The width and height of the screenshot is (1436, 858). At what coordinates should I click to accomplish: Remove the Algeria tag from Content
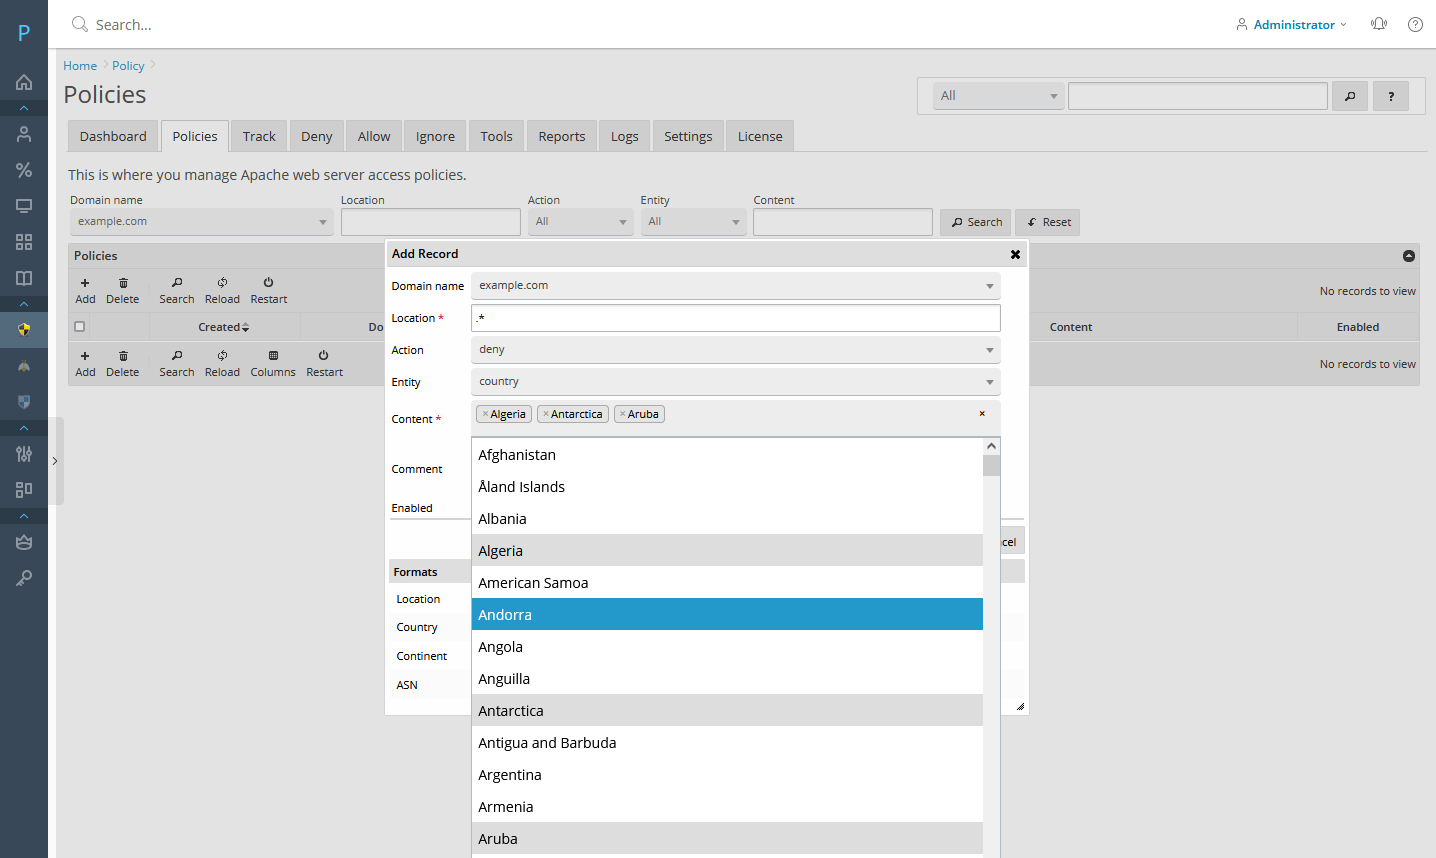click(x=486, y=414)
